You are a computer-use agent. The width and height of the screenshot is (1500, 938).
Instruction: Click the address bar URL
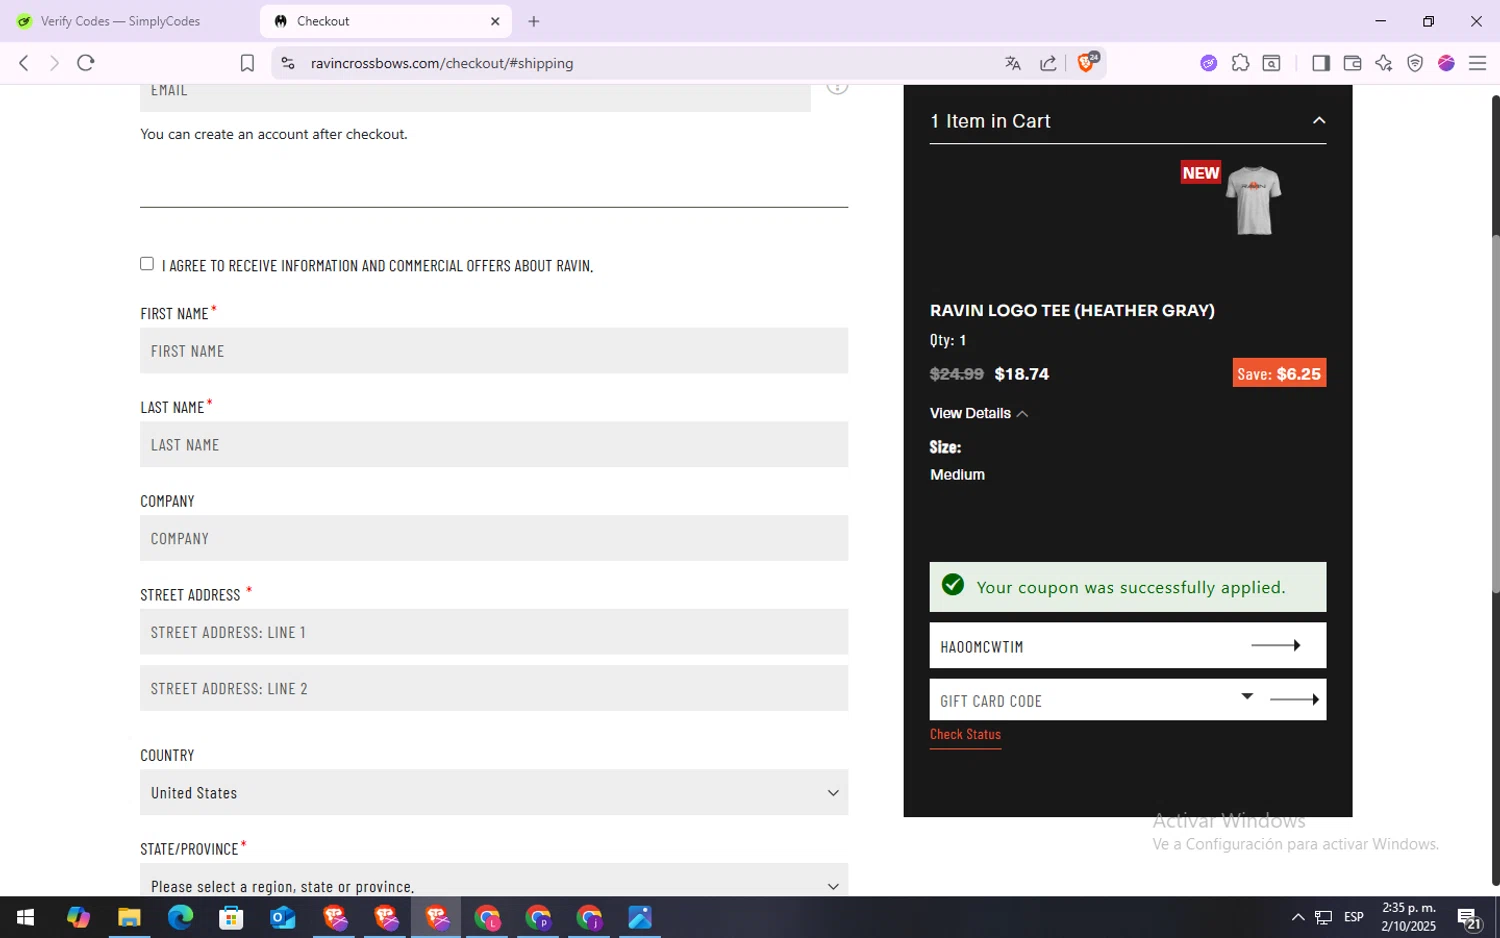(442, 63)
